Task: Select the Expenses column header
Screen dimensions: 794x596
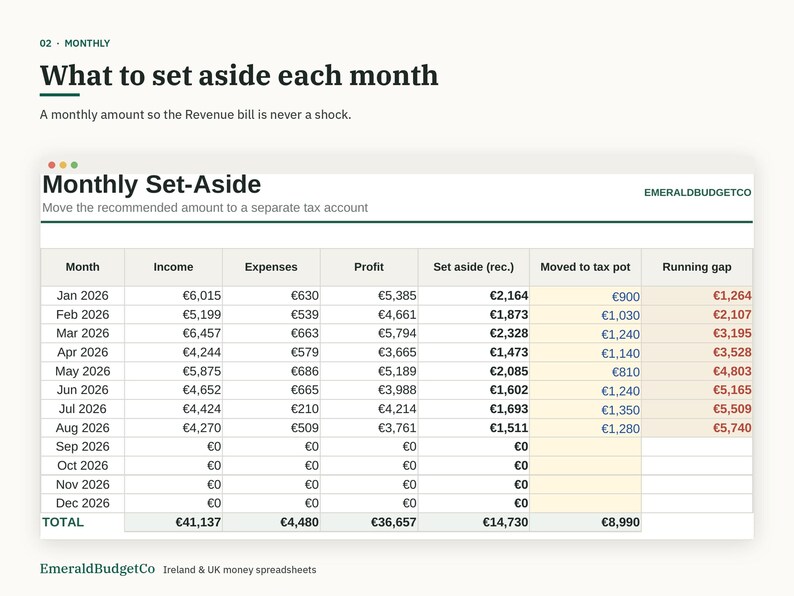Action: 271,267
